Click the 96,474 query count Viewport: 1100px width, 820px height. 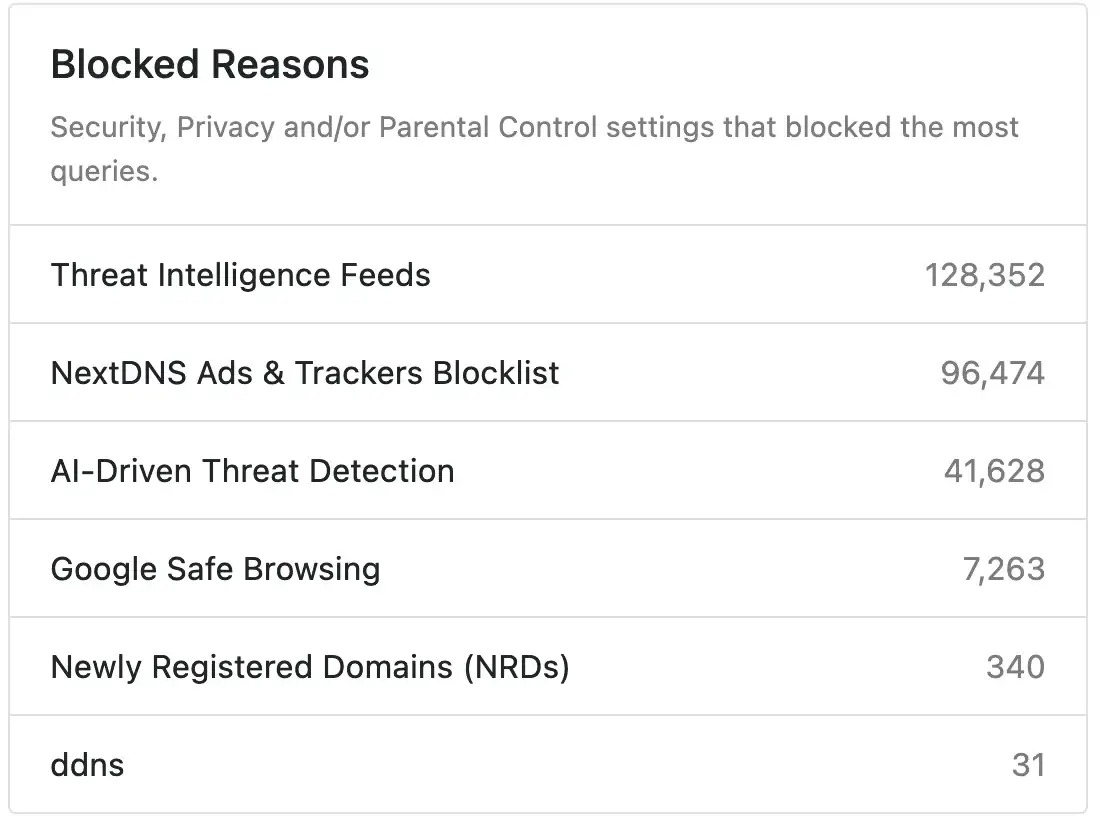coord(992,373)
